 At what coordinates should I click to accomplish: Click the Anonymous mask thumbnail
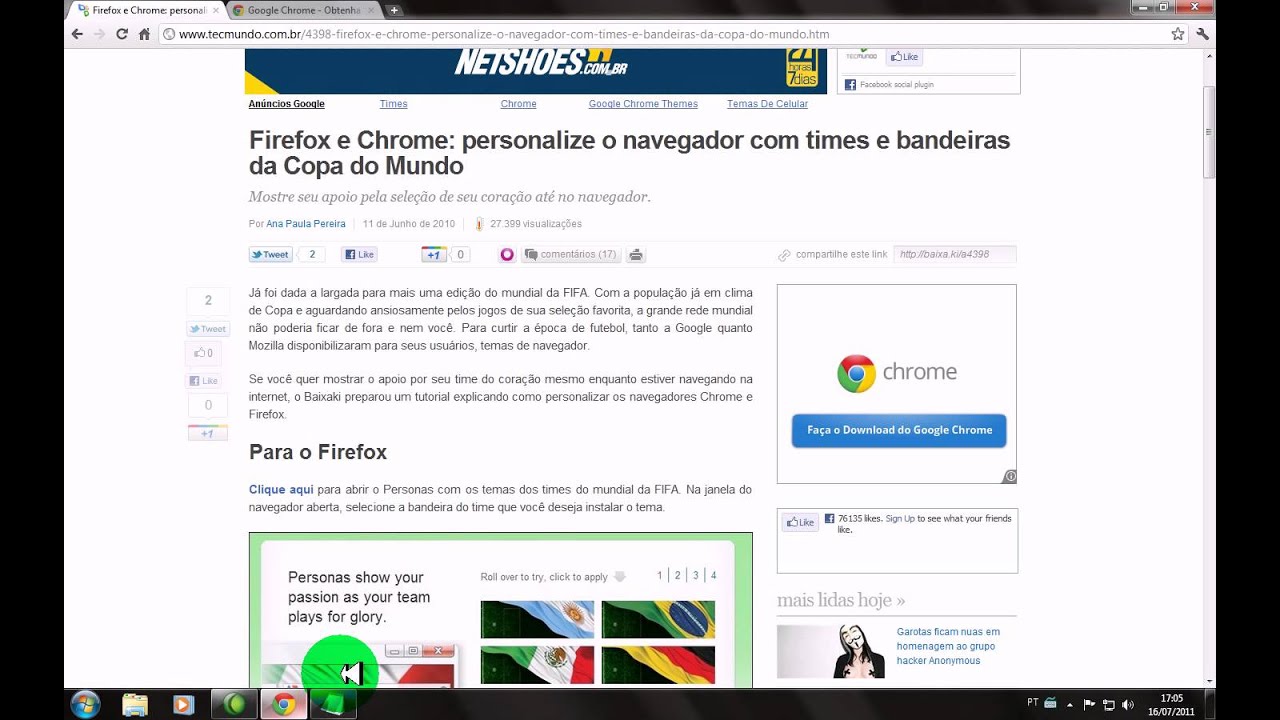[831, 652]
